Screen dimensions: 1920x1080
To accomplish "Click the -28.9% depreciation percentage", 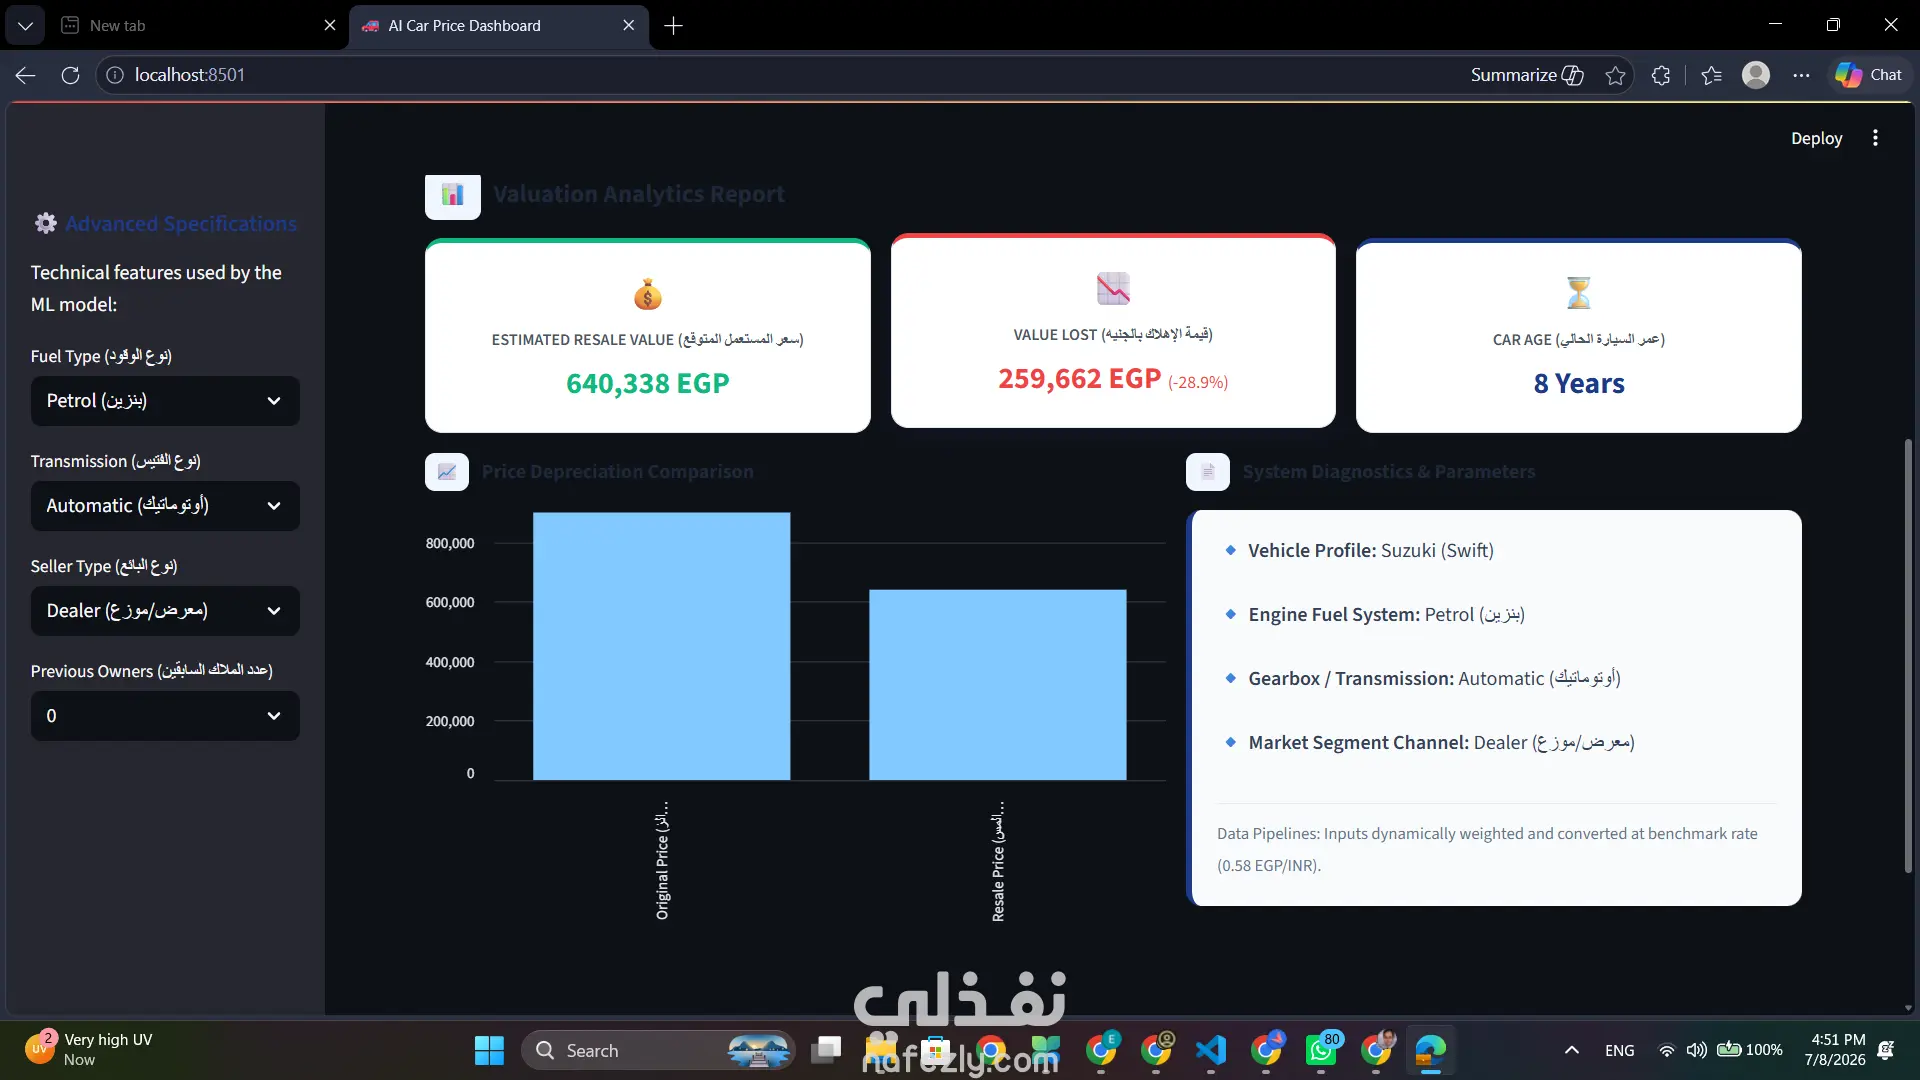I will point(1198,382).
